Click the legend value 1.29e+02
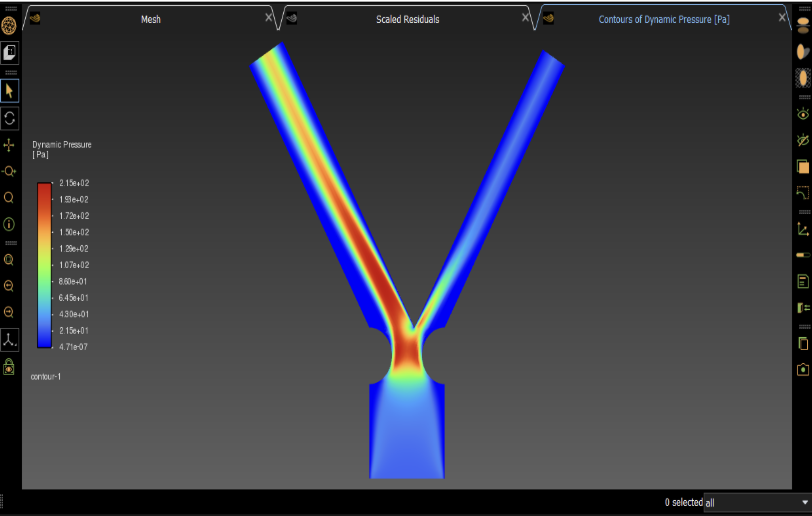The image size is (812, 516). click(x=74, y=249)
